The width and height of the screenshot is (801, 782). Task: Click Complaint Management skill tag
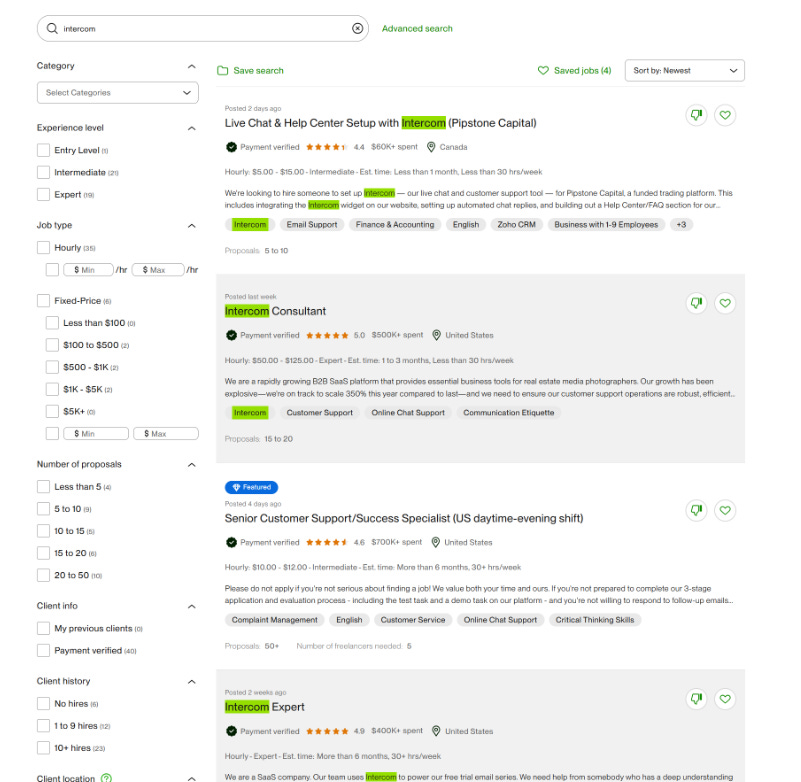point(275,620)
